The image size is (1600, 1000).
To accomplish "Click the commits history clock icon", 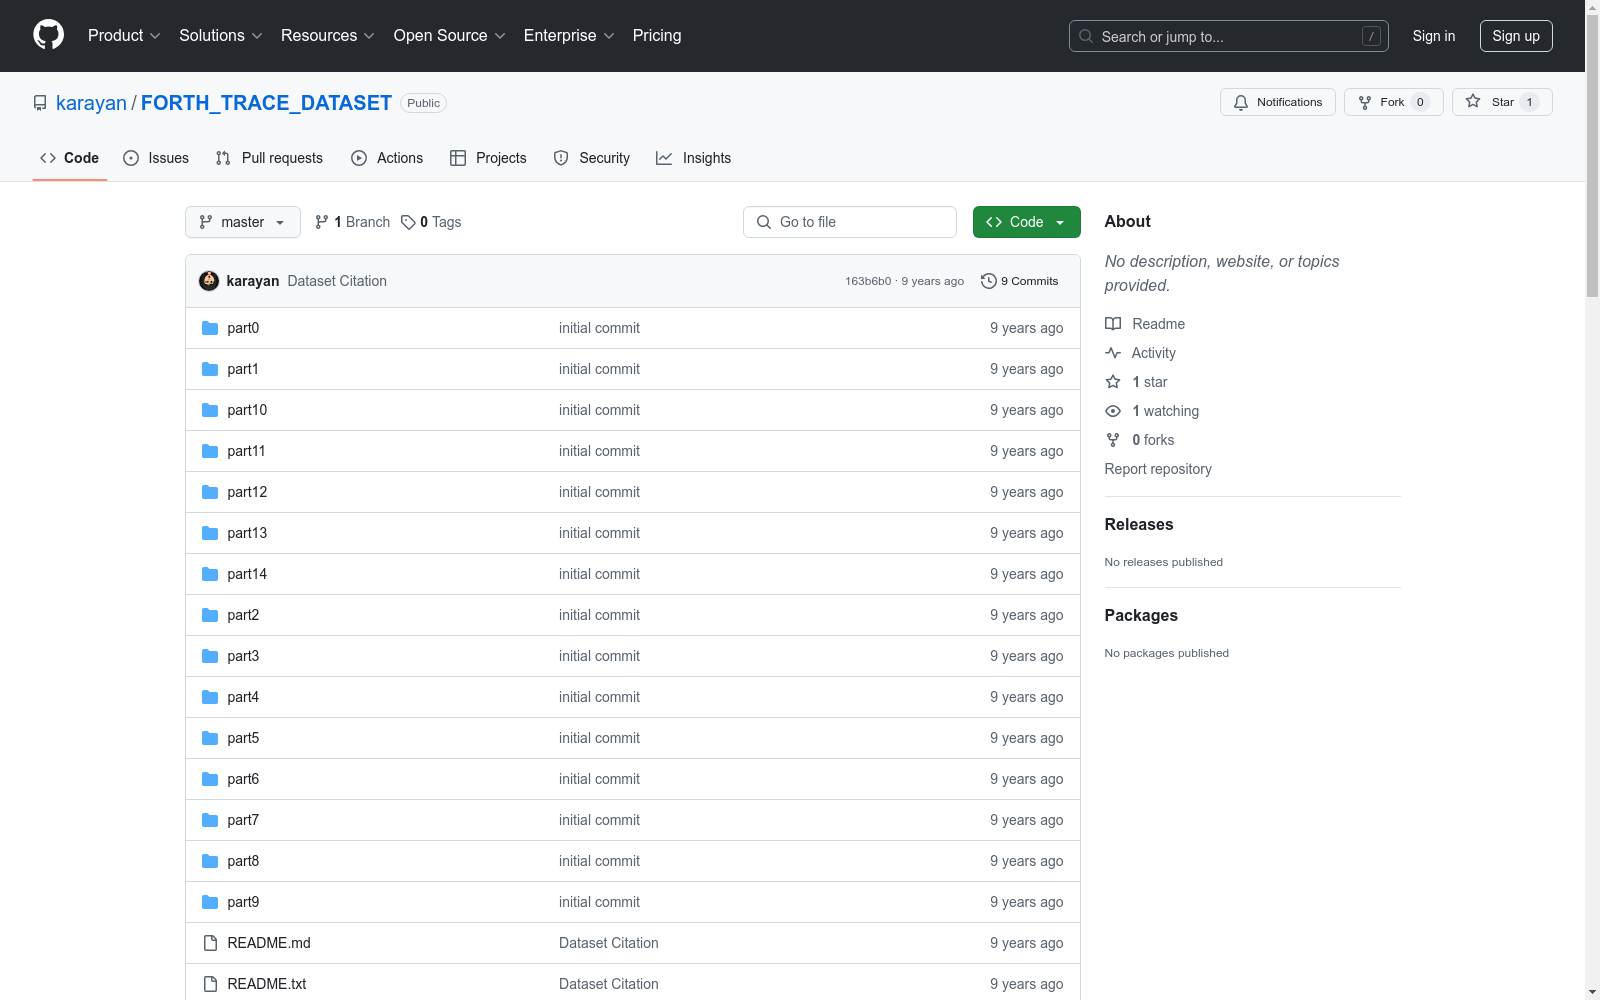I will (989, 281).
